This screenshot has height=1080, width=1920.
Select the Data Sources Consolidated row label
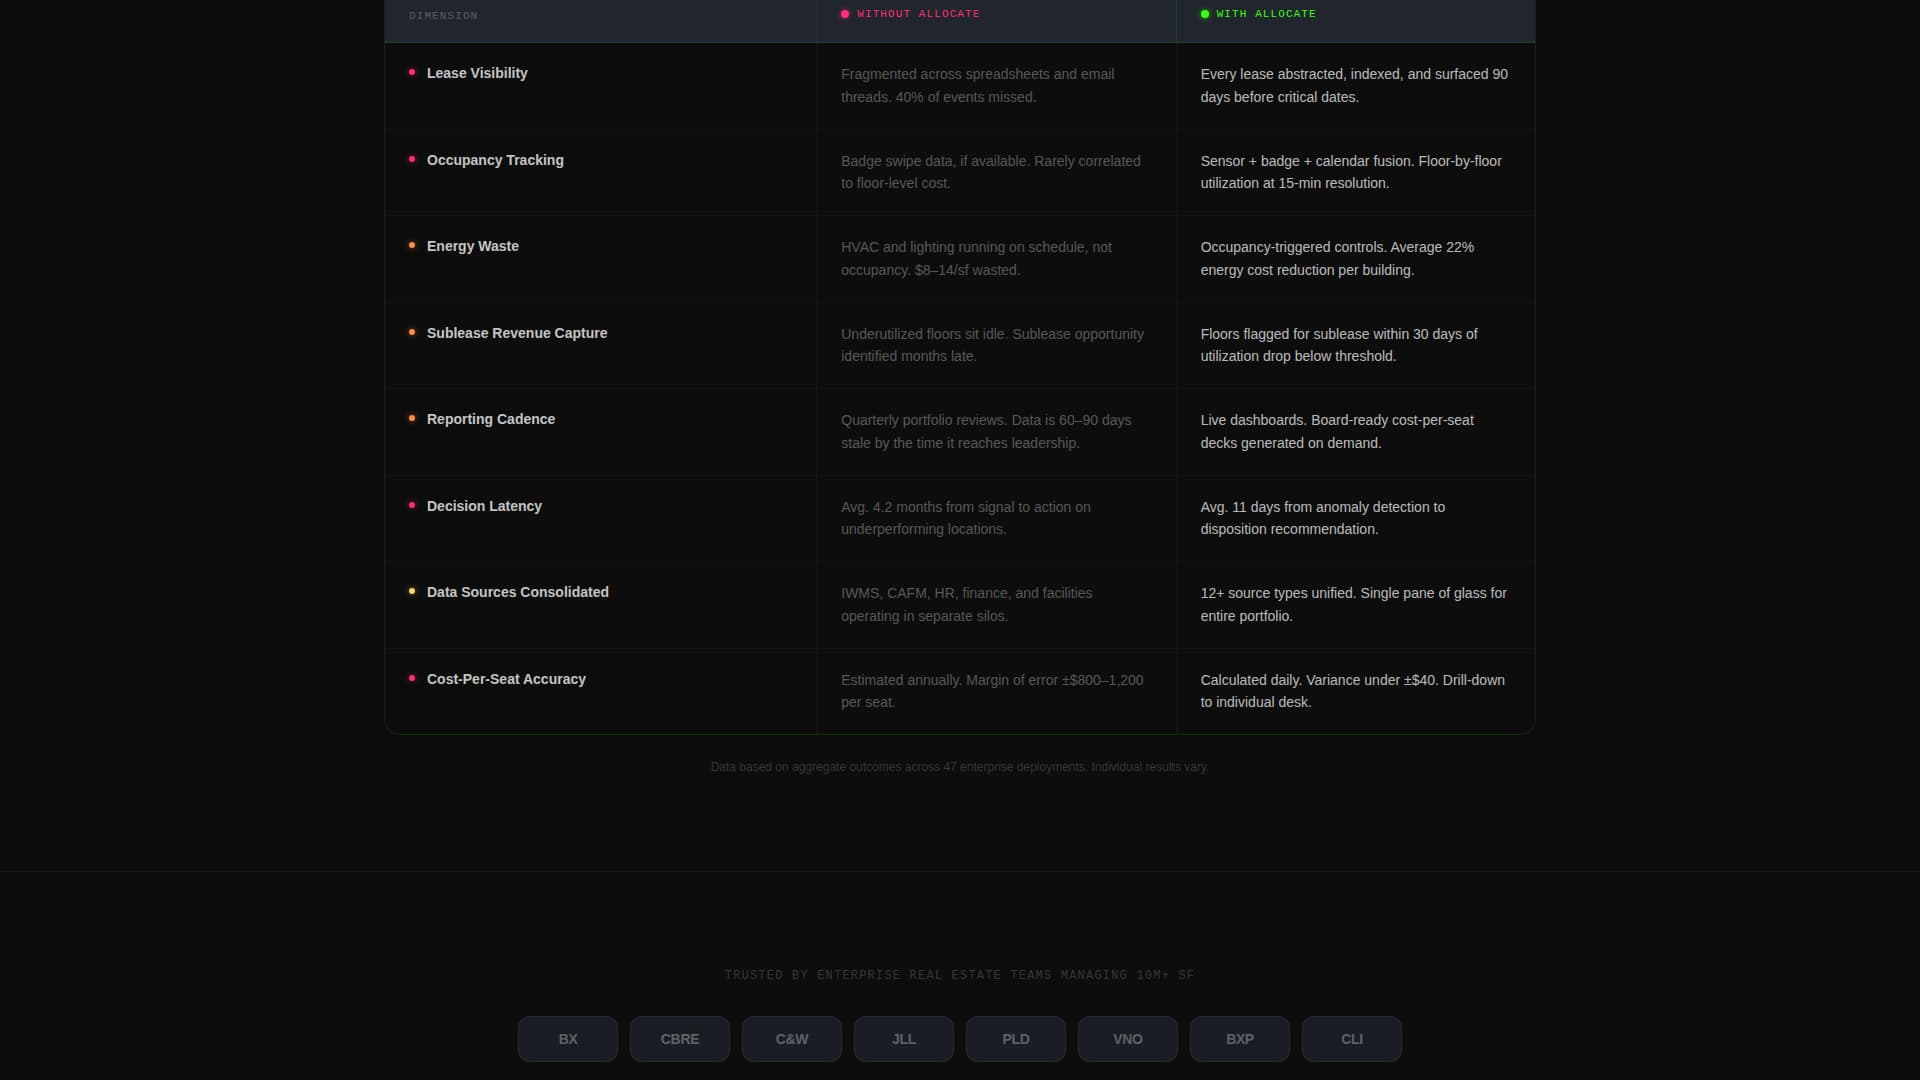517,592
